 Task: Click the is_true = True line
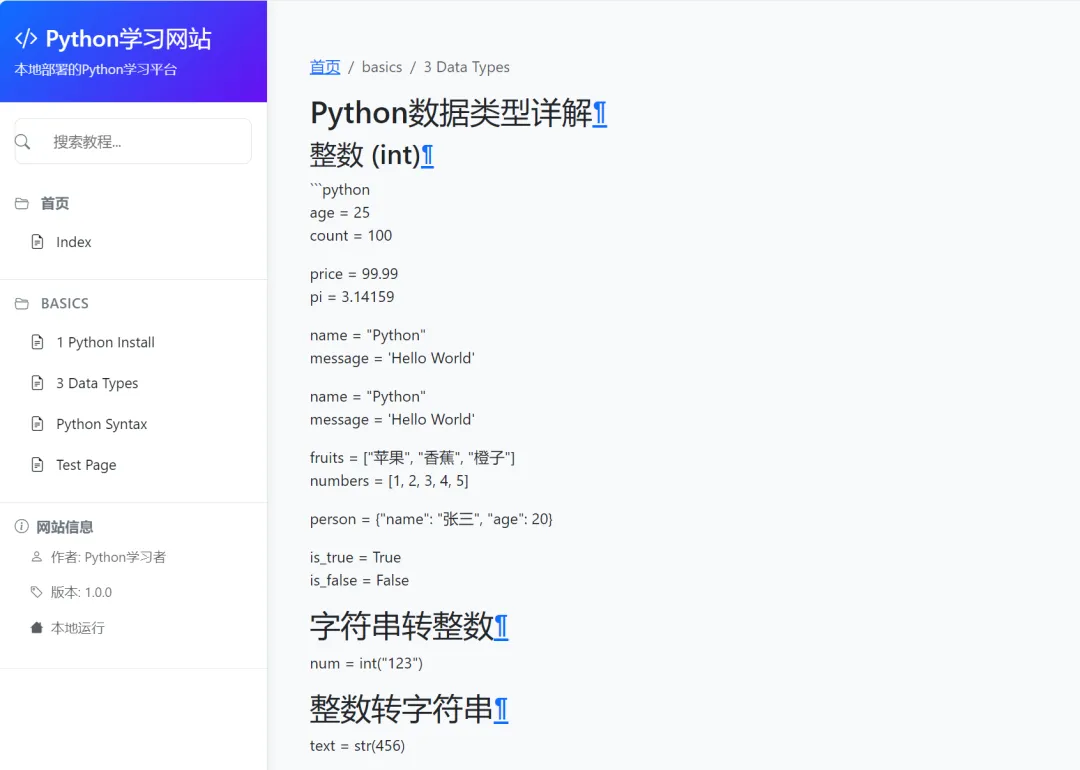(x=355, y=557)
